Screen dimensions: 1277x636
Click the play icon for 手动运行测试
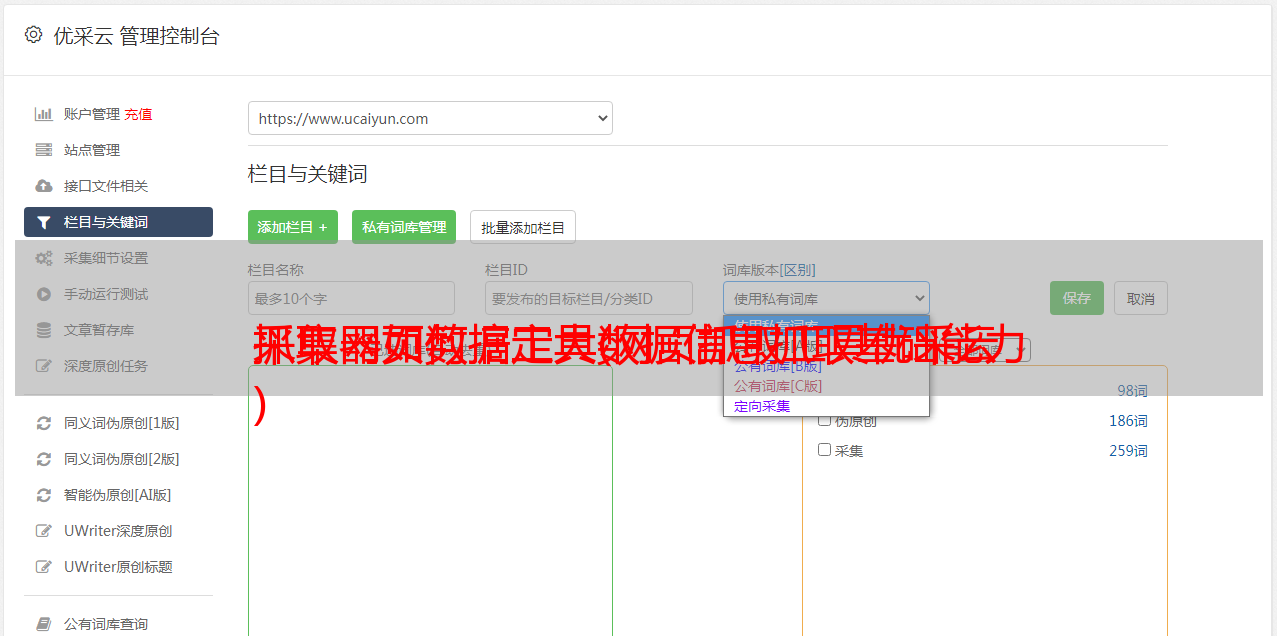point(43,294)
